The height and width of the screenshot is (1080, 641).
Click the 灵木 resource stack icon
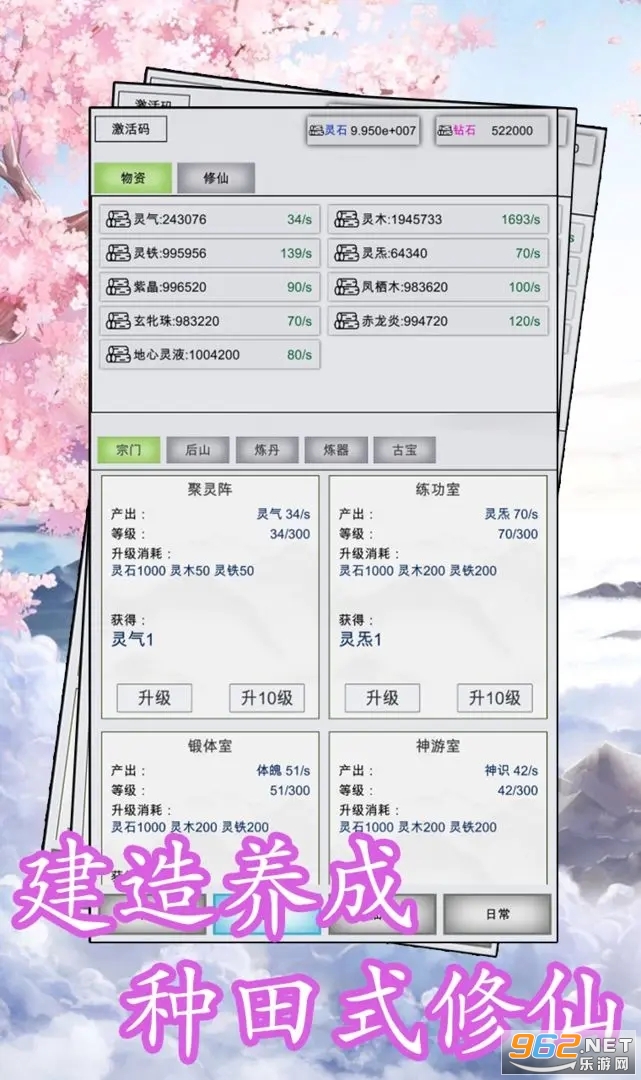pyautogui.click(x=346, y=219)
